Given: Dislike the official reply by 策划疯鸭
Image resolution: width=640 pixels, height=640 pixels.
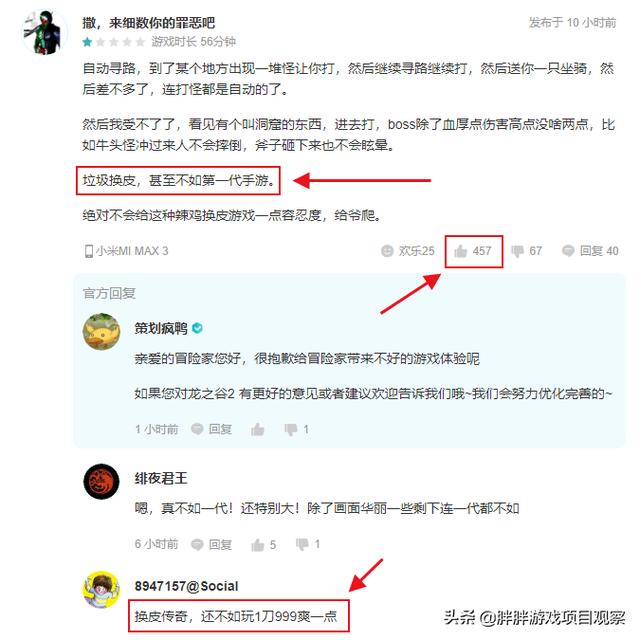Looking at the screenshot, I should 291,429.
